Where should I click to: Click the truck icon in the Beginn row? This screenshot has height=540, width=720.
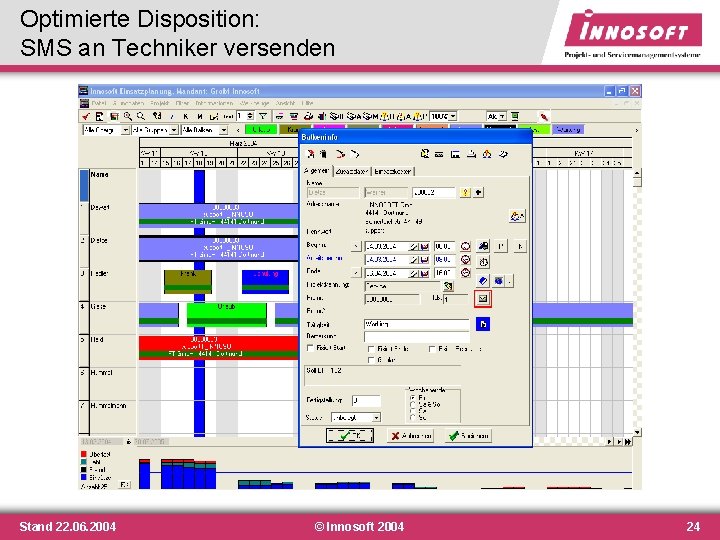483,246
